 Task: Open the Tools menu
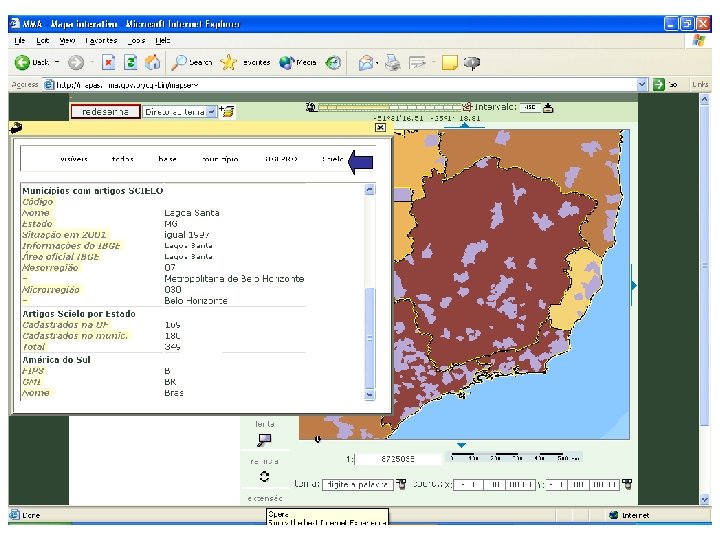point(136,41)
